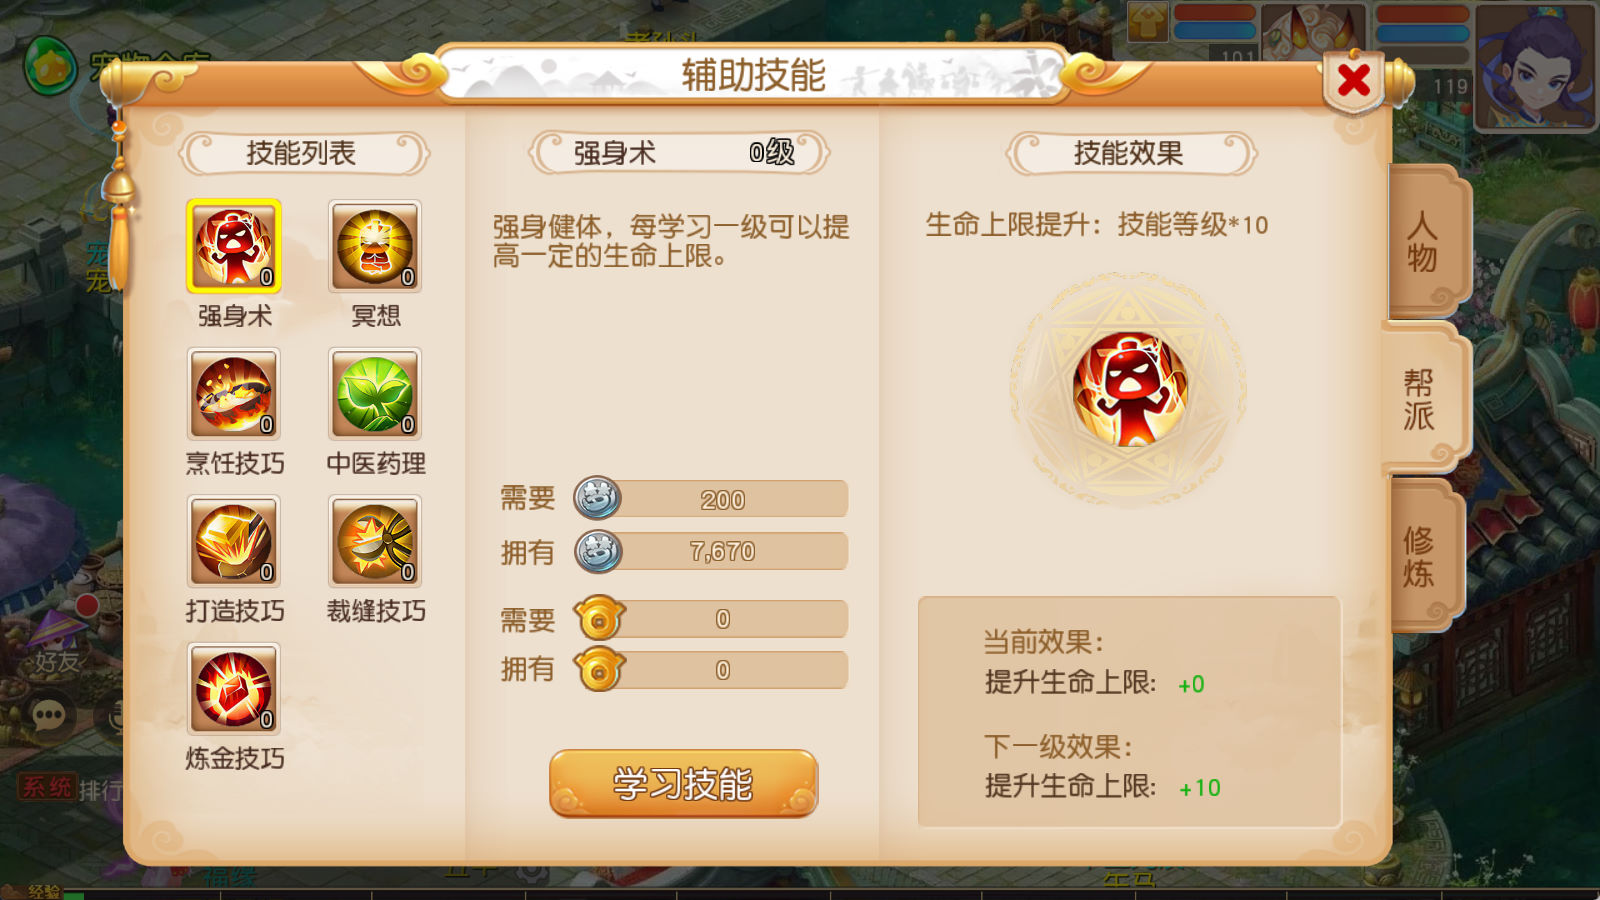
Task: Tap the silver coin icon beside 200
Action: (598, 498)
